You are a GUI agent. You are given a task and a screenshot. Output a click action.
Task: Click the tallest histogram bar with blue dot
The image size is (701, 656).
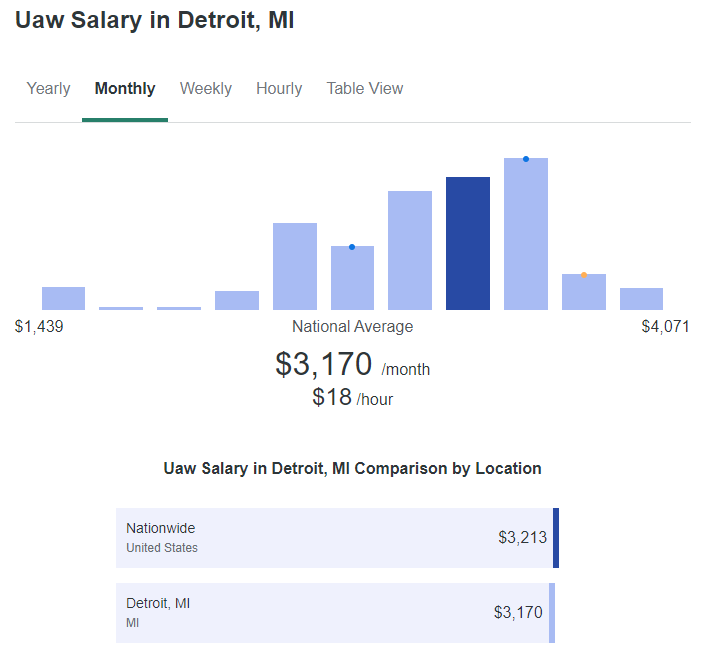[526, 234]
